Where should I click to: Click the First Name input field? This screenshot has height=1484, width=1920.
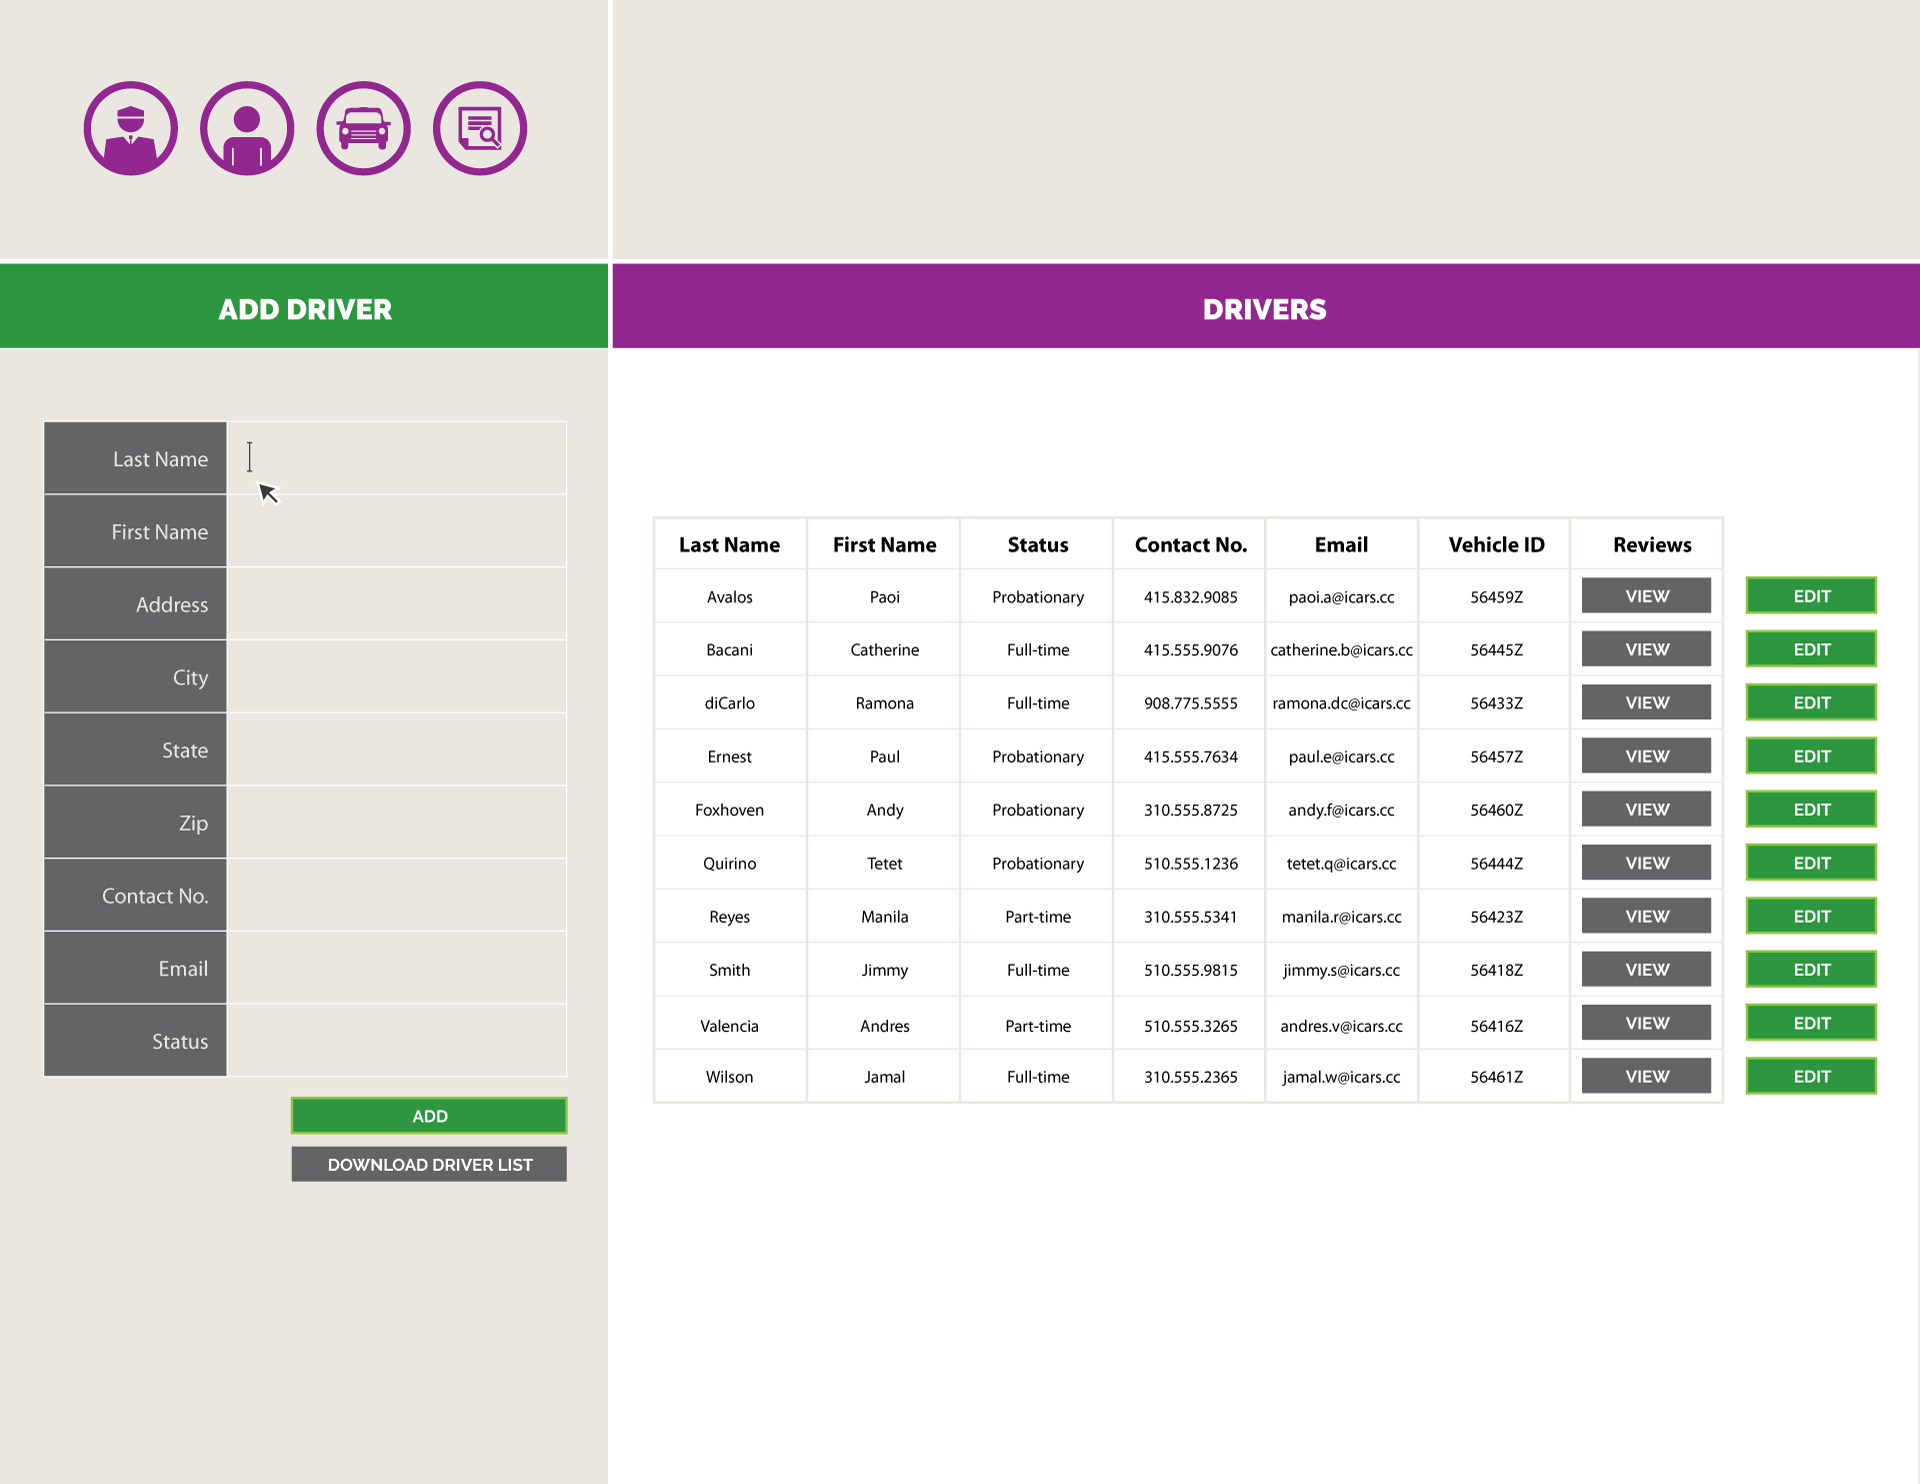tap(396, 531)
